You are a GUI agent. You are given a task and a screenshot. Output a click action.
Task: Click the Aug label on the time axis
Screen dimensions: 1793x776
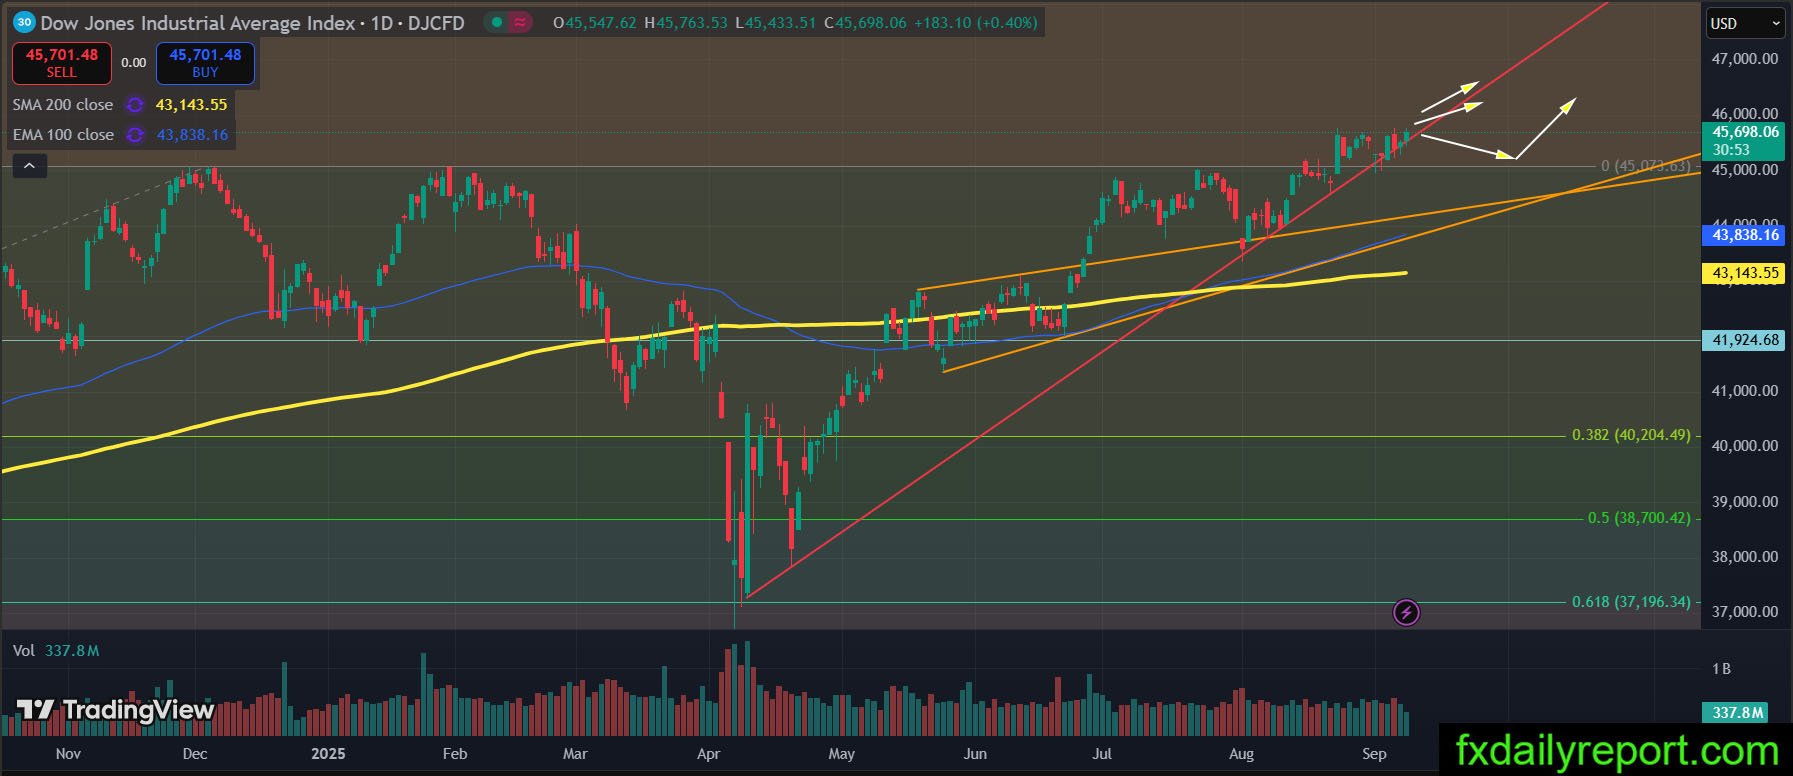(1241, 754)
